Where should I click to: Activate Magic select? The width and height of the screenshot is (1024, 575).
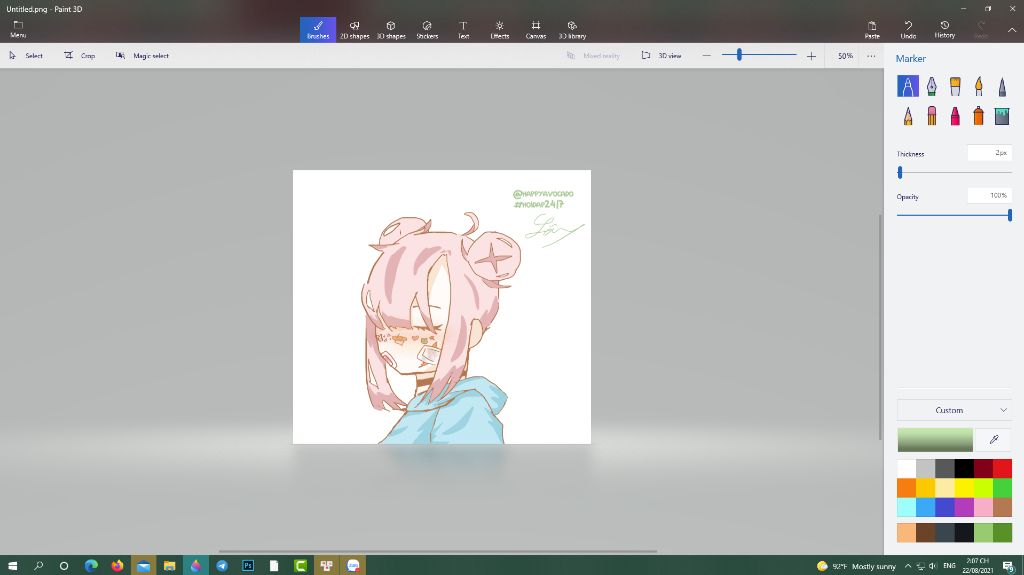point(142,56)
